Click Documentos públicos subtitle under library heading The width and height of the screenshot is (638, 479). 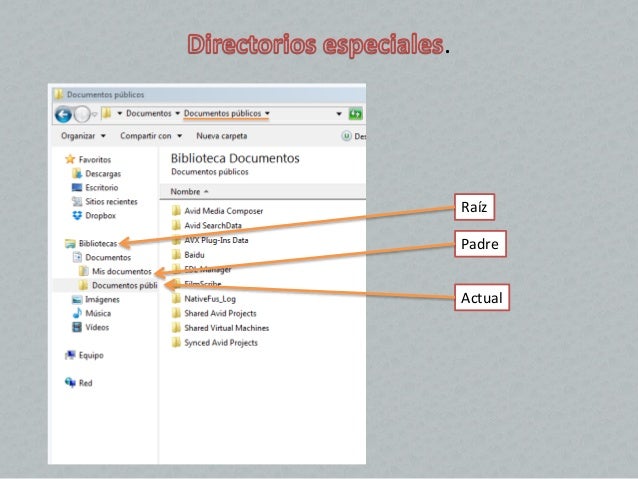point(210,172)
